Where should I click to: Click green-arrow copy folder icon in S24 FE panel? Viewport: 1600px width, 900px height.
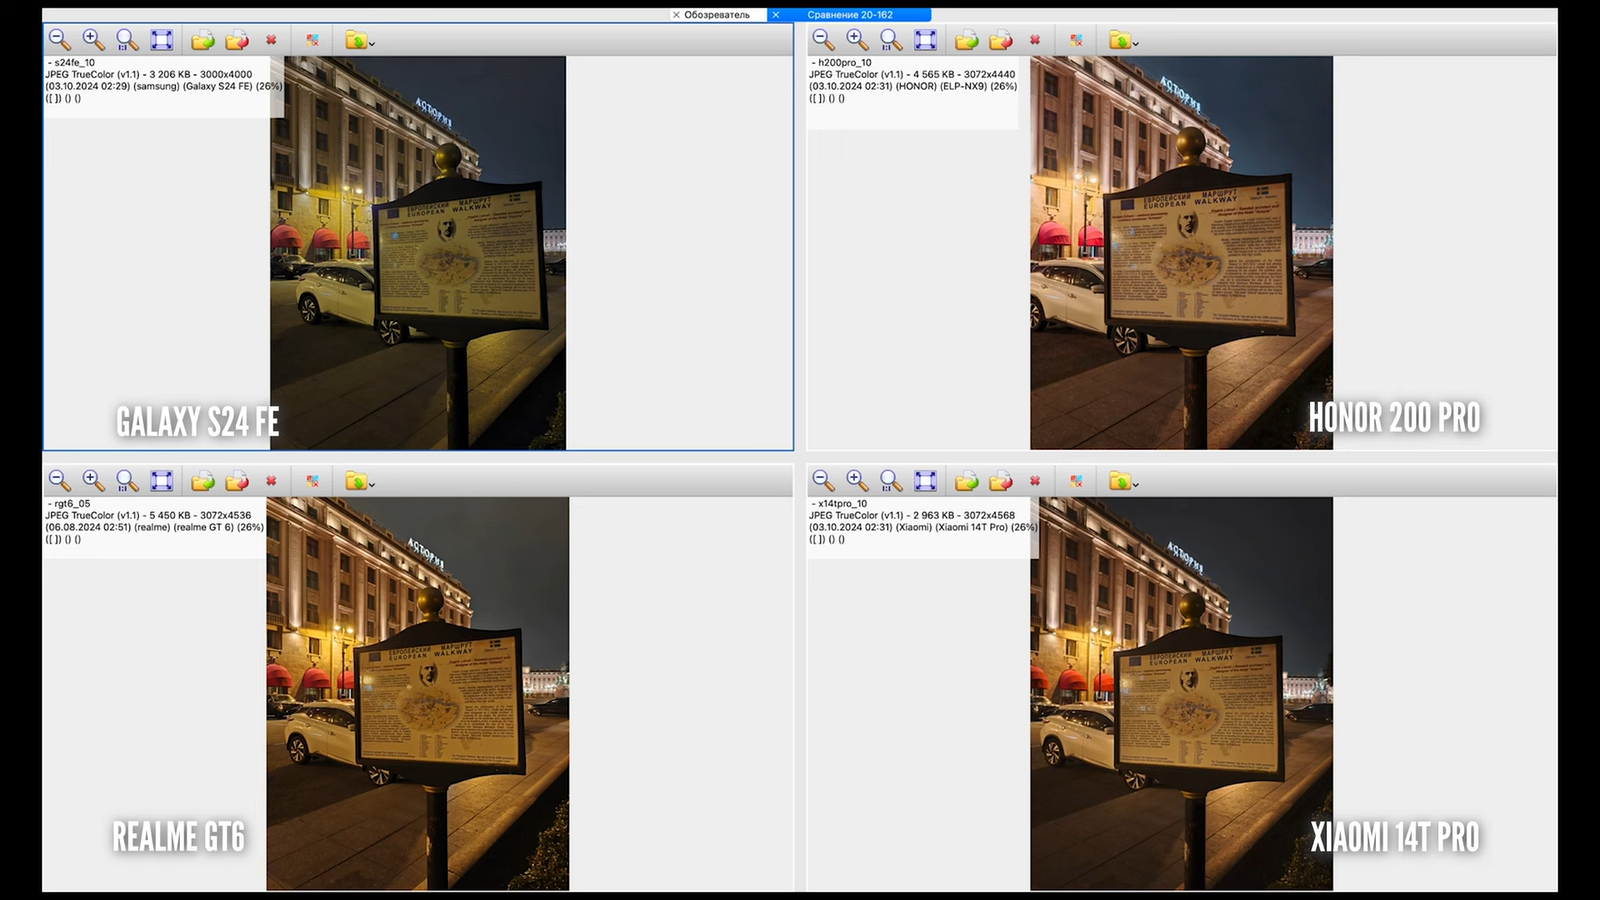point(203,40)
